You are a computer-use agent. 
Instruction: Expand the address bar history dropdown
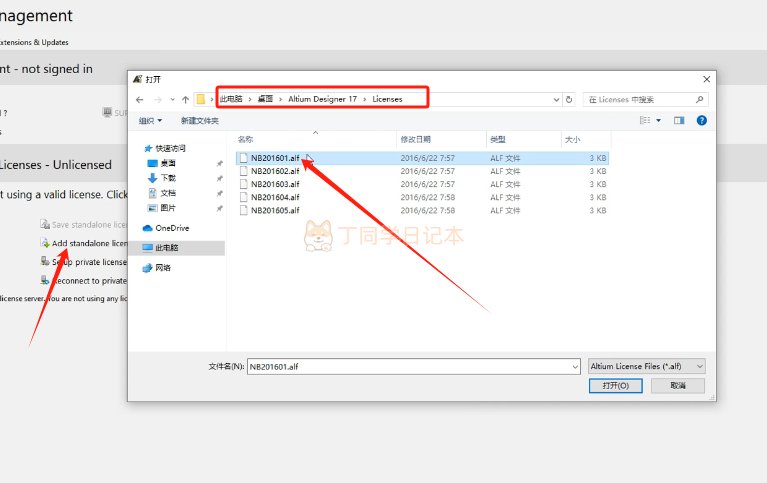pyautogui.click(x=556, y=99)
